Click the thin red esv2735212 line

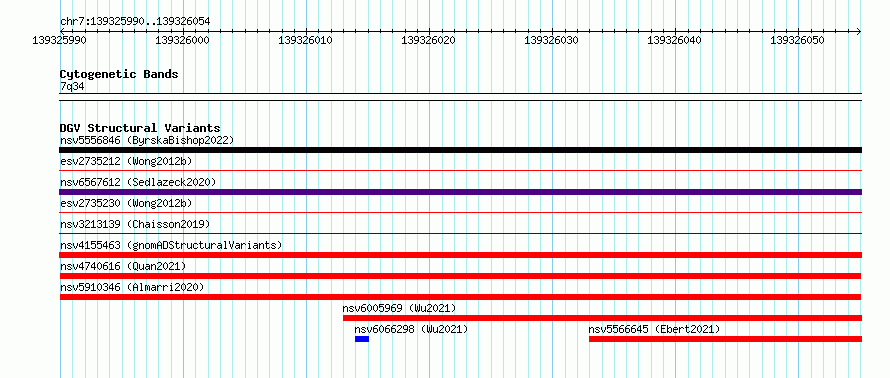(x=461, y=170)
